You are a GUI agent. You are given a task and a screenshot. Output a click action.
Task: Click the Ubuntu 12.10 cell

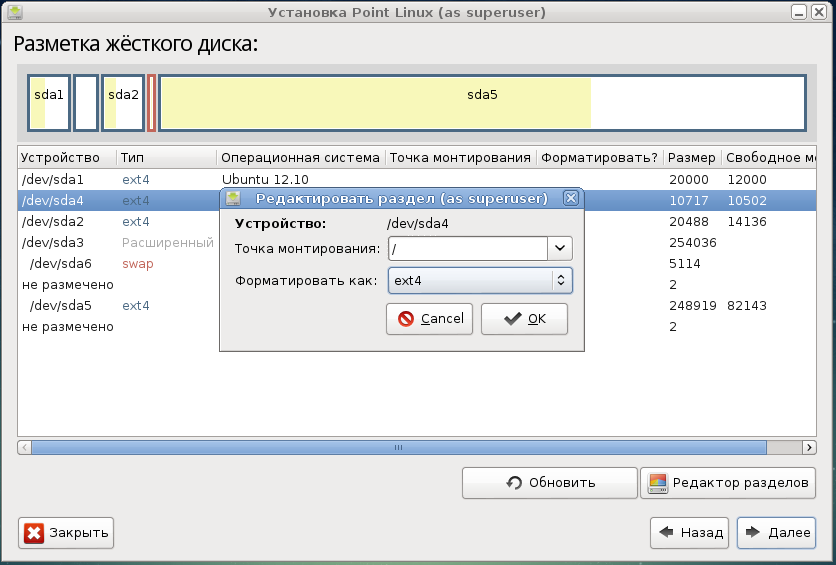(266, 180)
